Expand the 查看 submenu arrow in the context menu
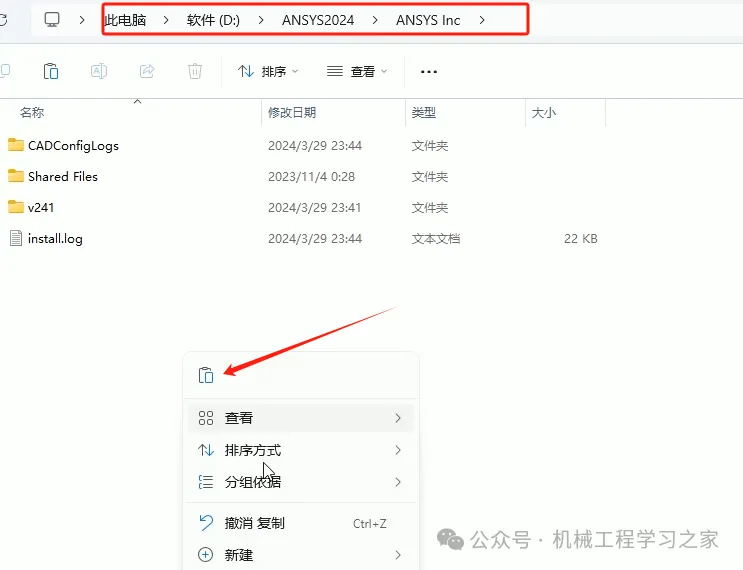The height and width of the screenshot is (570, 743). coord(398,418)
